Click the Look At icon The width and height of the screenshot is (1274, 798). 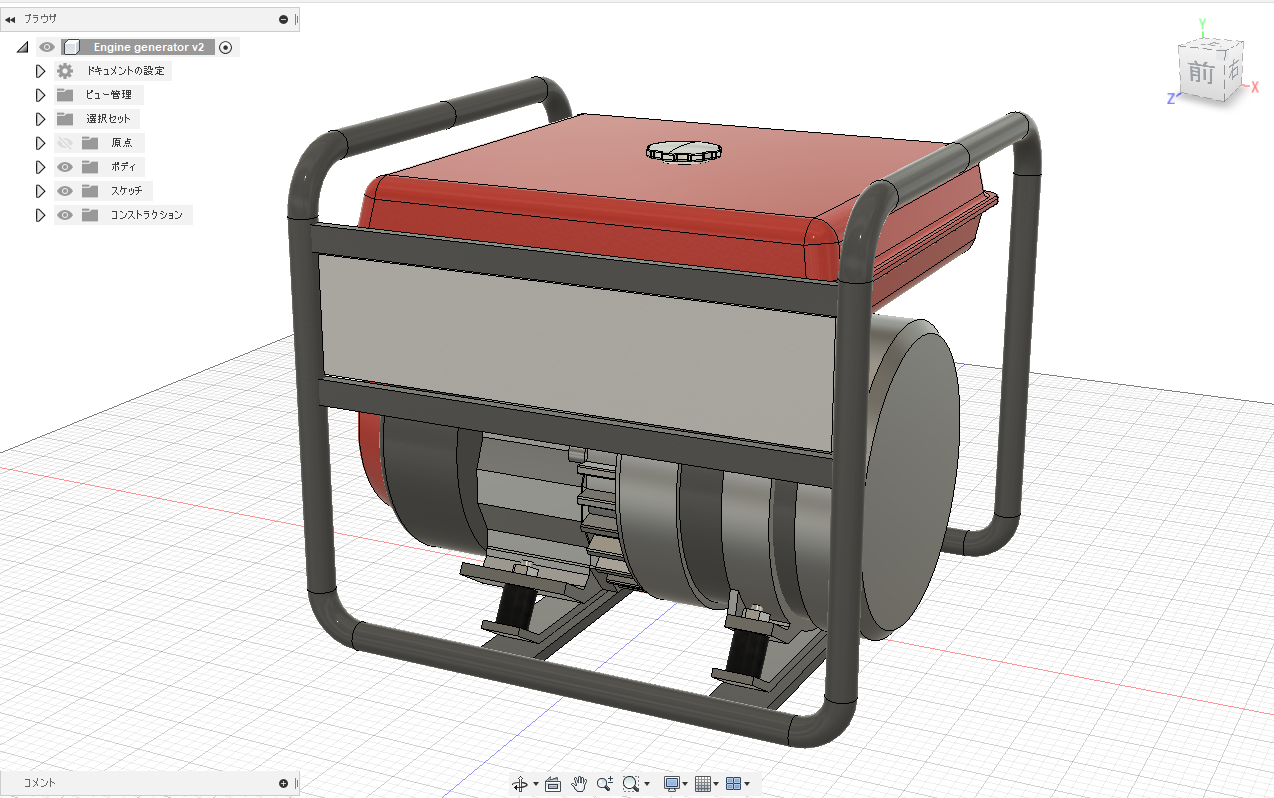pyautogui.click(x=553, y=784)
